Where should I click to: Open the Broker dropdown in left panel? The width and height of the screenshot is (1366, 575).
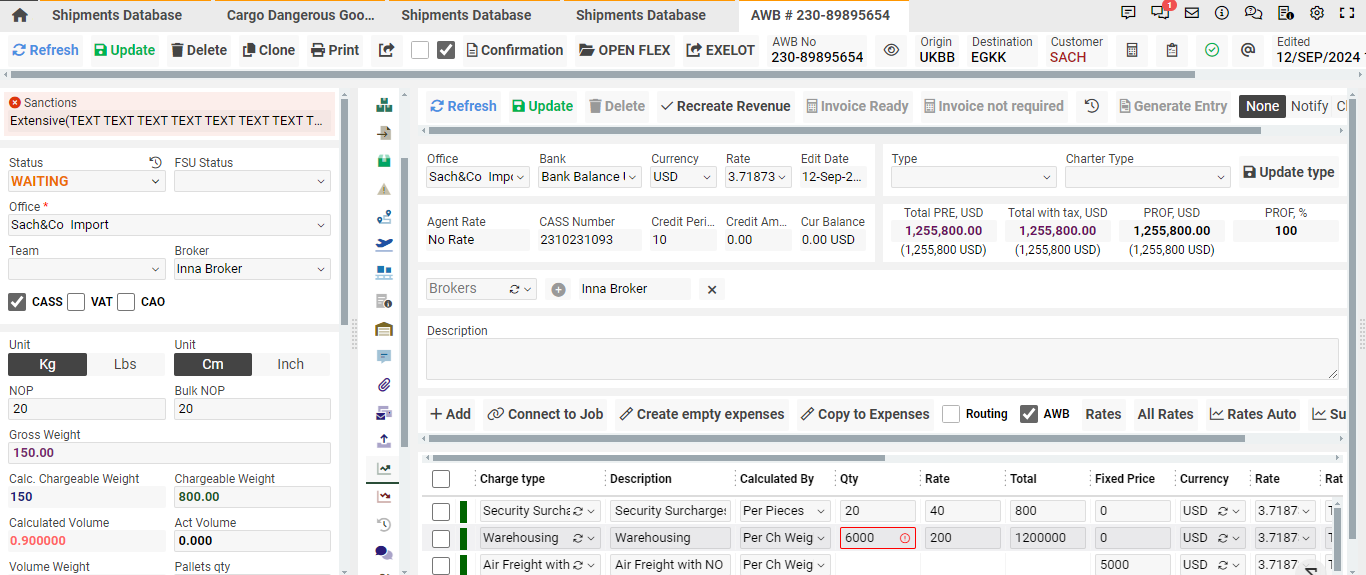pos(252,269)
